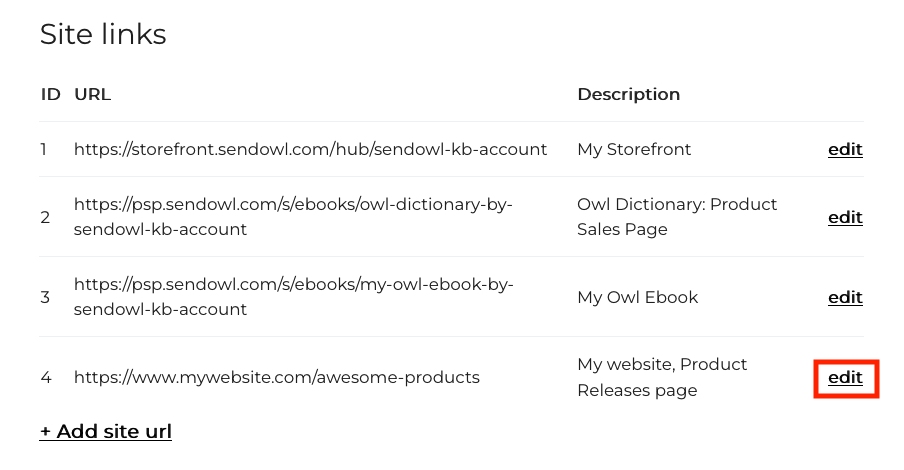Edit the Owl Dictionary sales page link
Image resolution: width=904 pixels, height=470 pixels.
(845, 217)
